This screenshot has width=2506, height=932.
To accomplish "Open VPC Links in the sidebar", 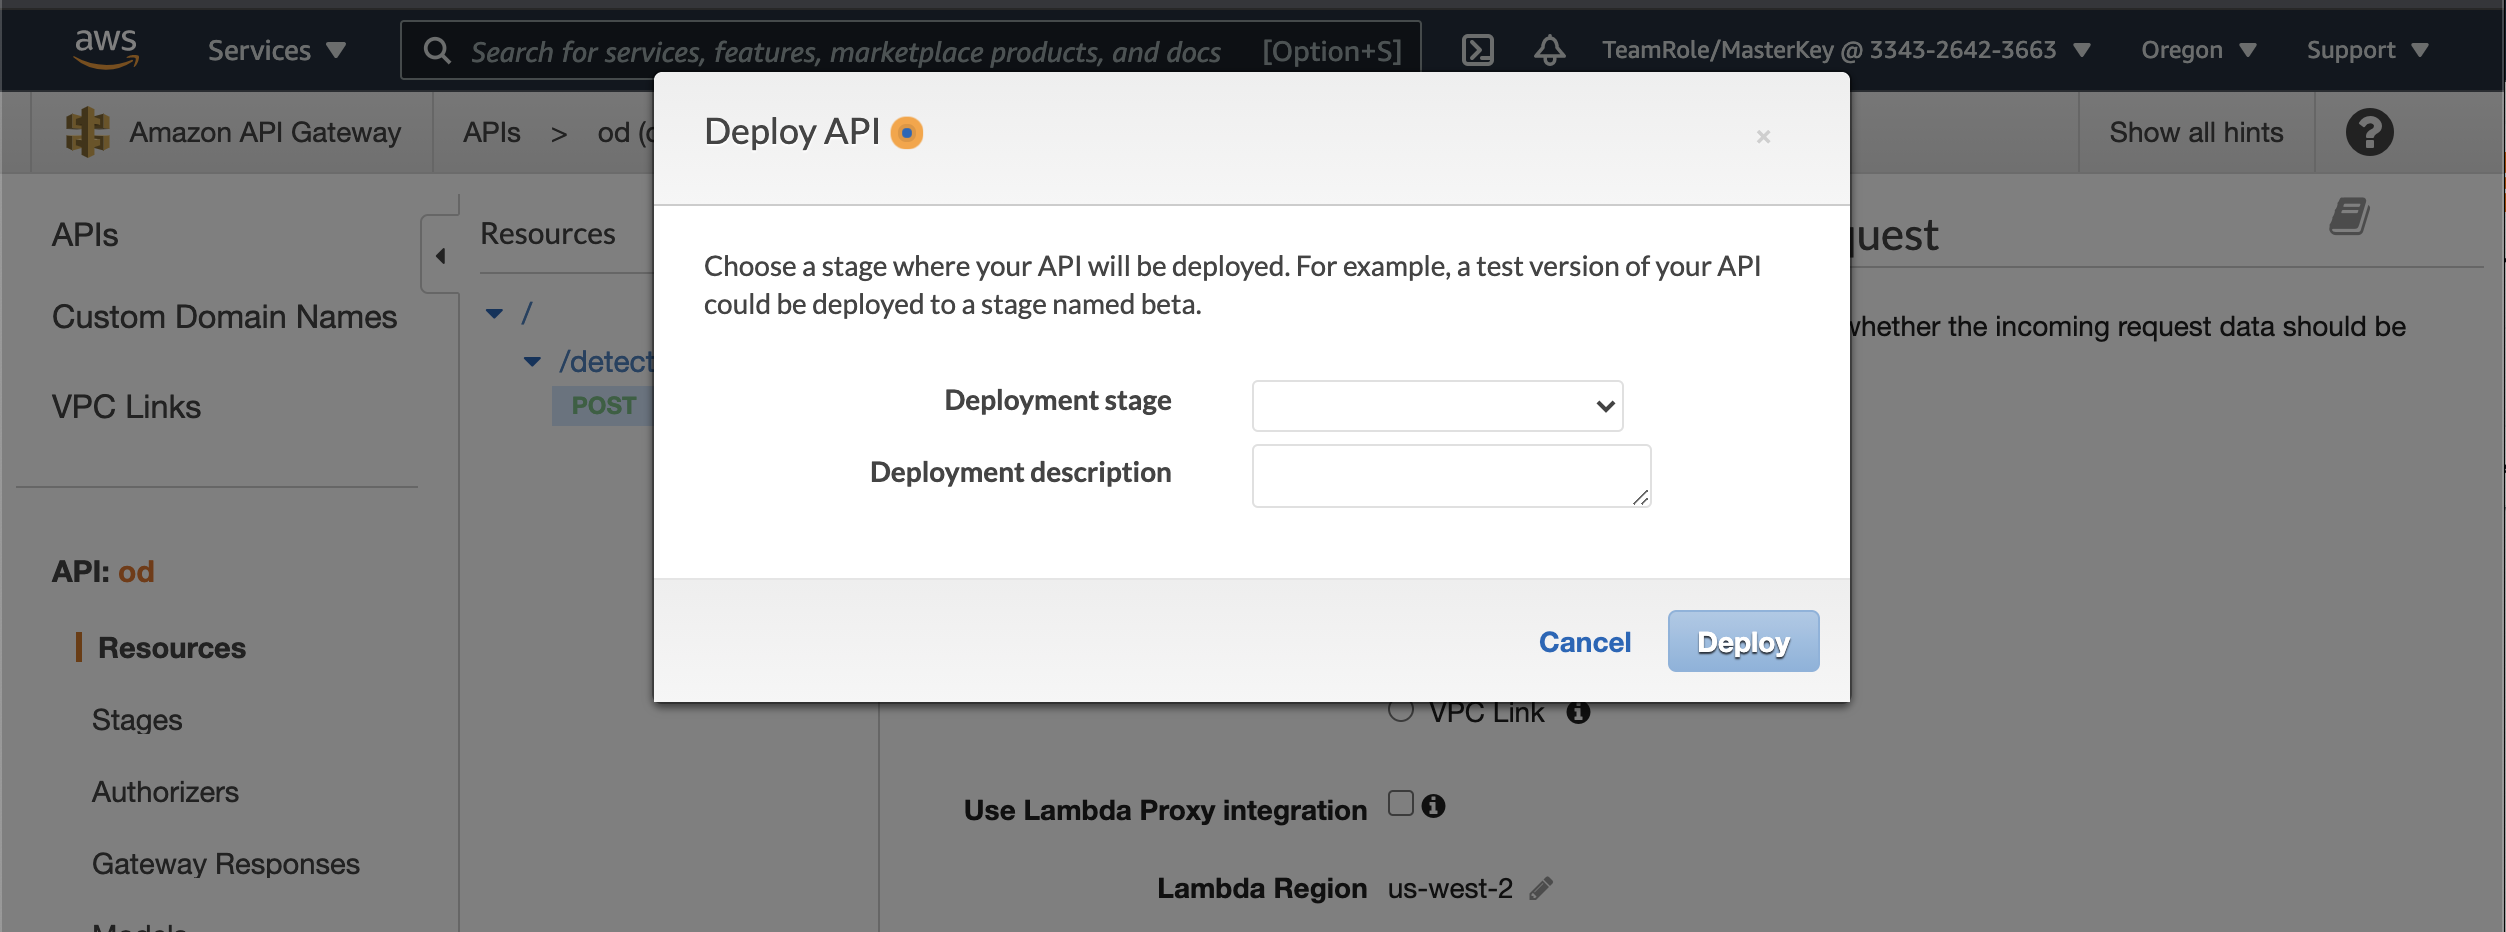I will [x=126, y=407].
